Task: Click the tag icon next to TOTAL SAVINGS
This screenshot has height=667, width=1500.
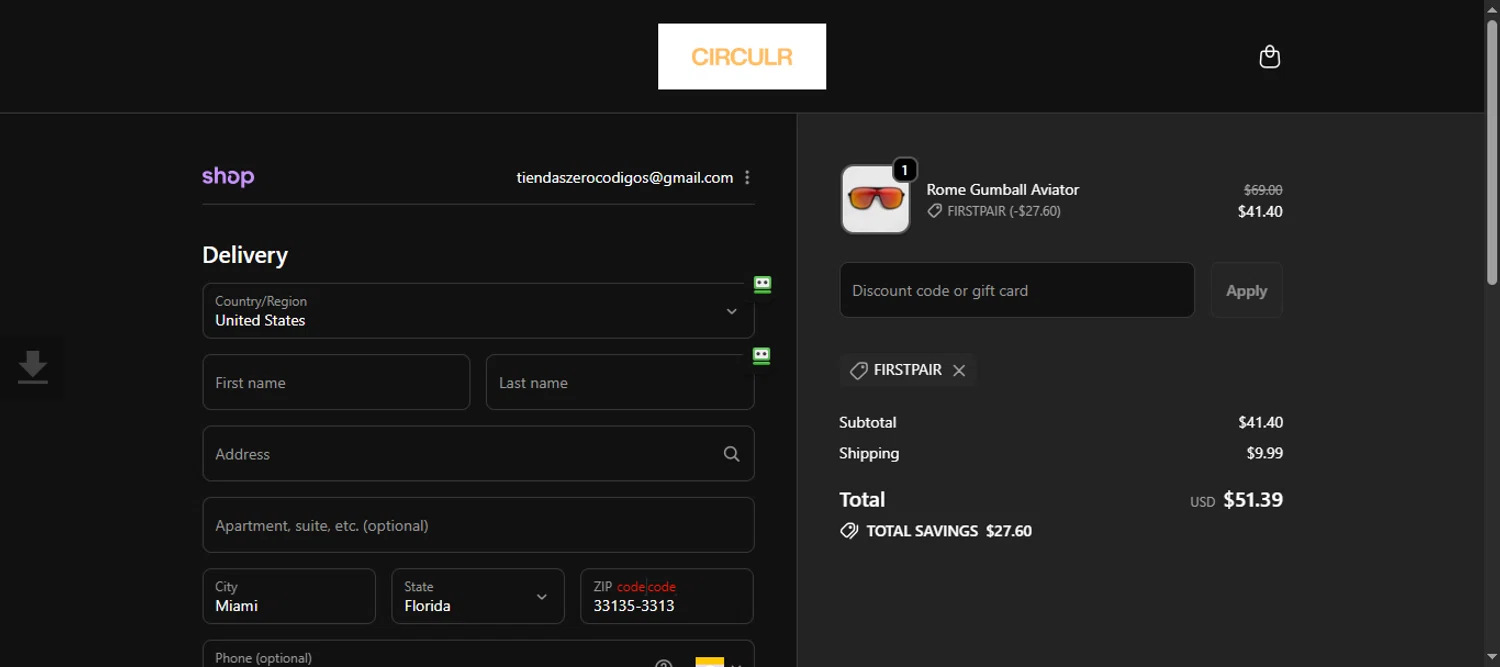Action: click(x=849, y=531)
